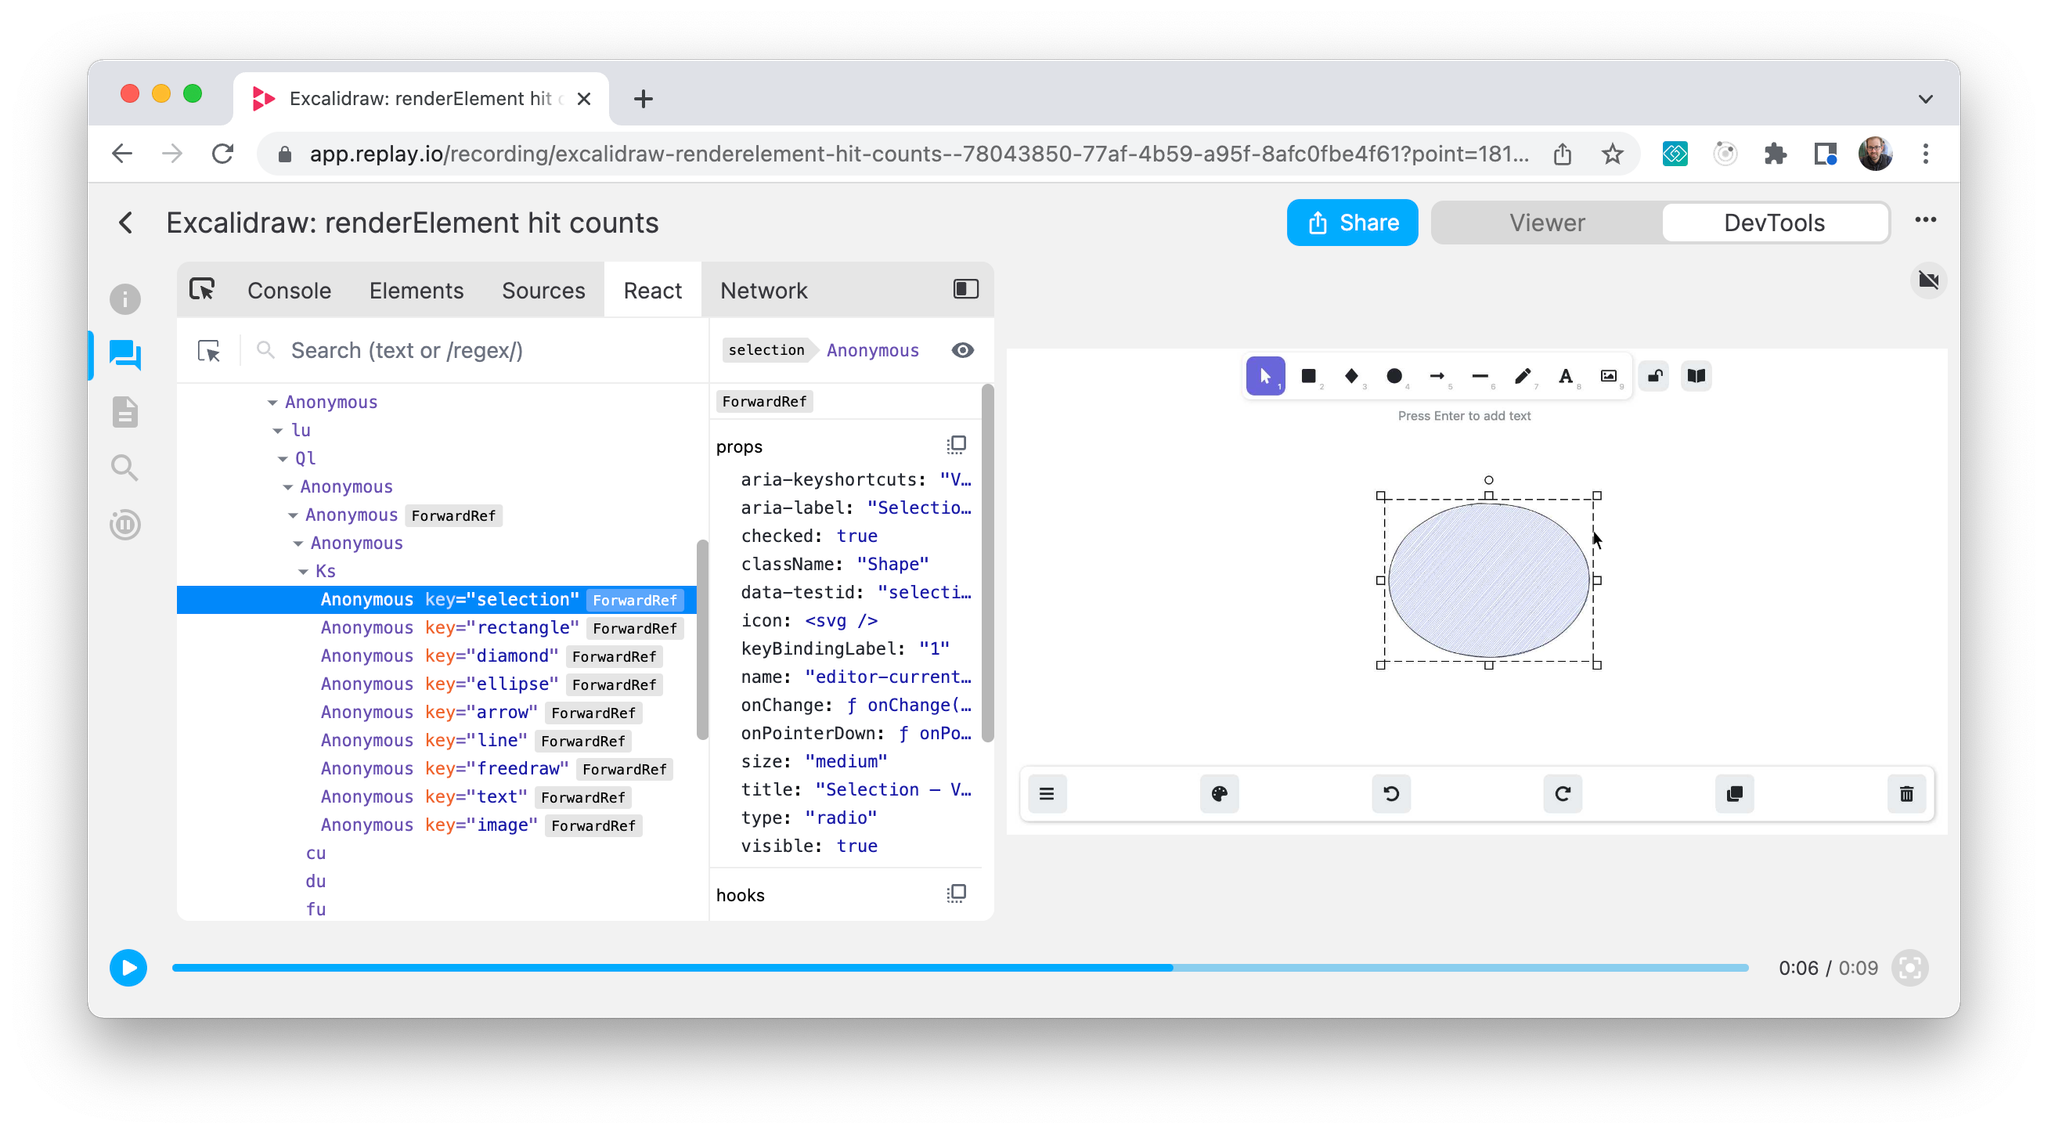Toggle visibility of selected component
Screen dimensions: 2048x1134
point(963,351)
